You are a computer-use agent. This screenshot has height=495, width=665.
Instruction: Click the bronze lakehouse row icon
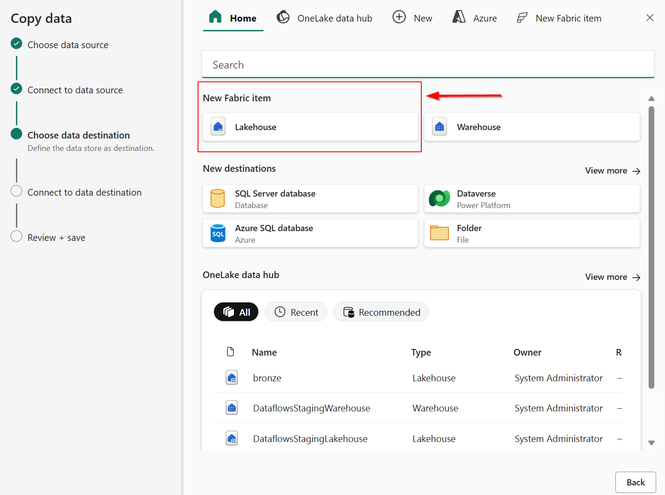point(232,378)
